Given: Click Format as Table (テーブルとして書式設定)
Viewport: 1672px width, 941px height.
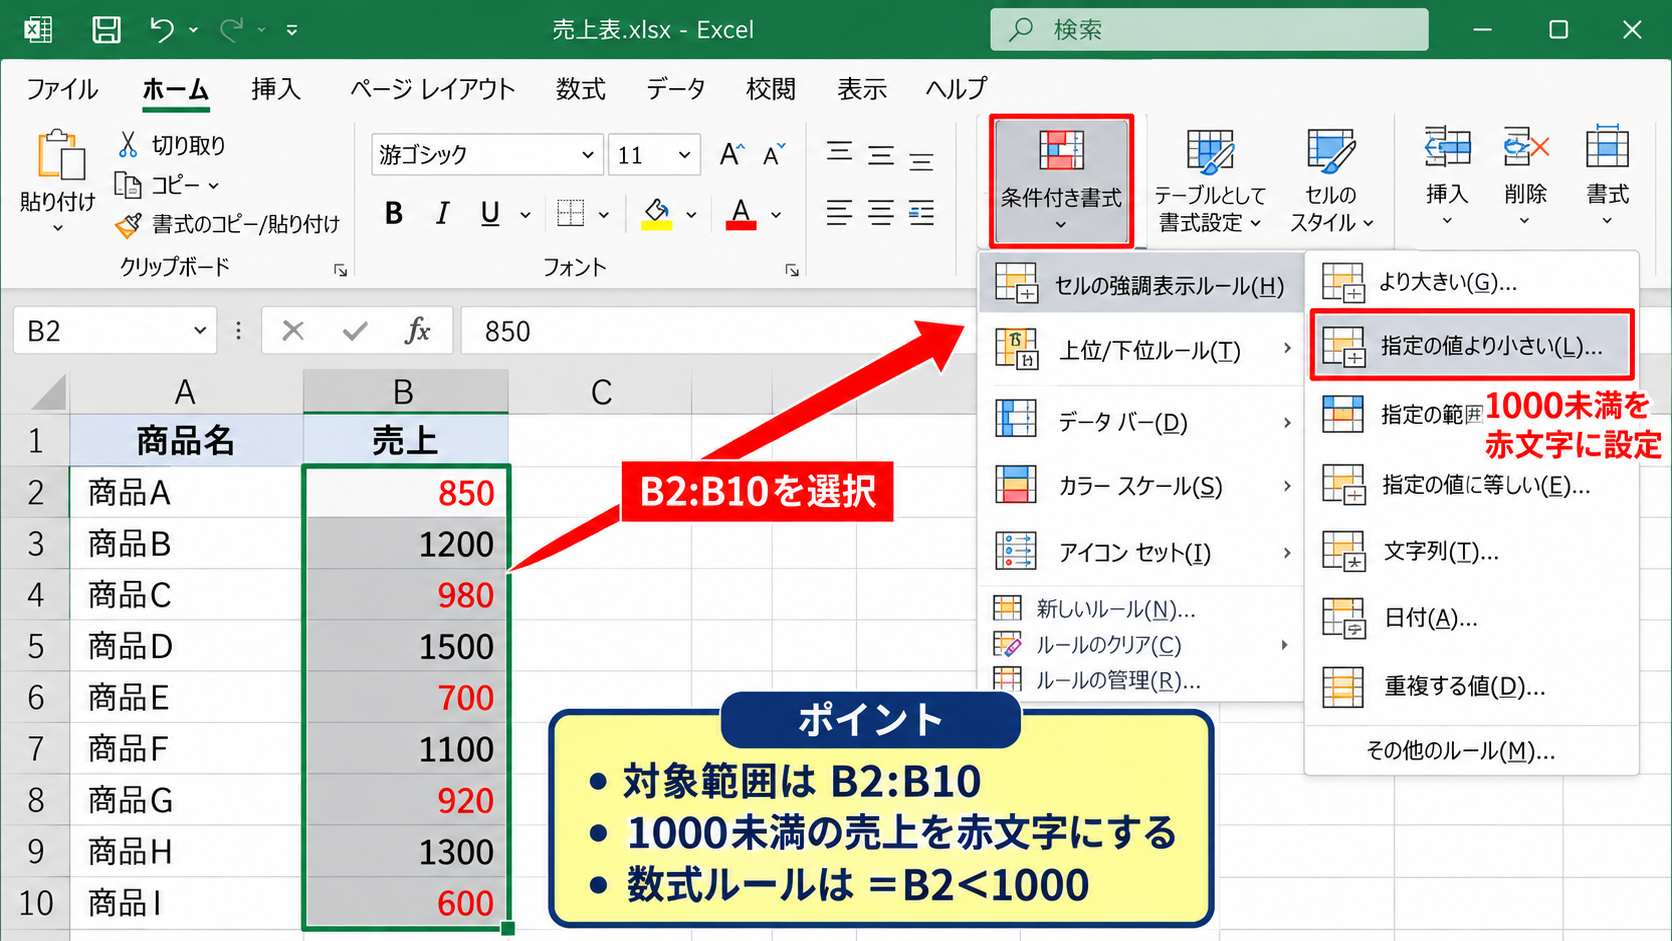Looking at the screenshot, I should pyautogui.click(x=1210, y=181).
